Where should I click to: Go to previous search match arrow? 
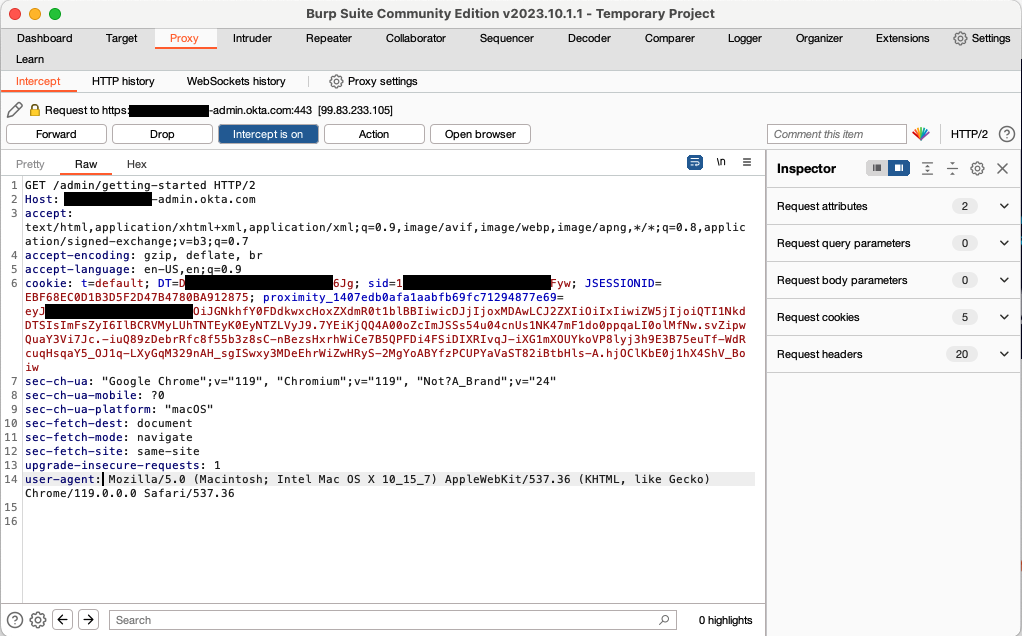[x=63, y=619]
